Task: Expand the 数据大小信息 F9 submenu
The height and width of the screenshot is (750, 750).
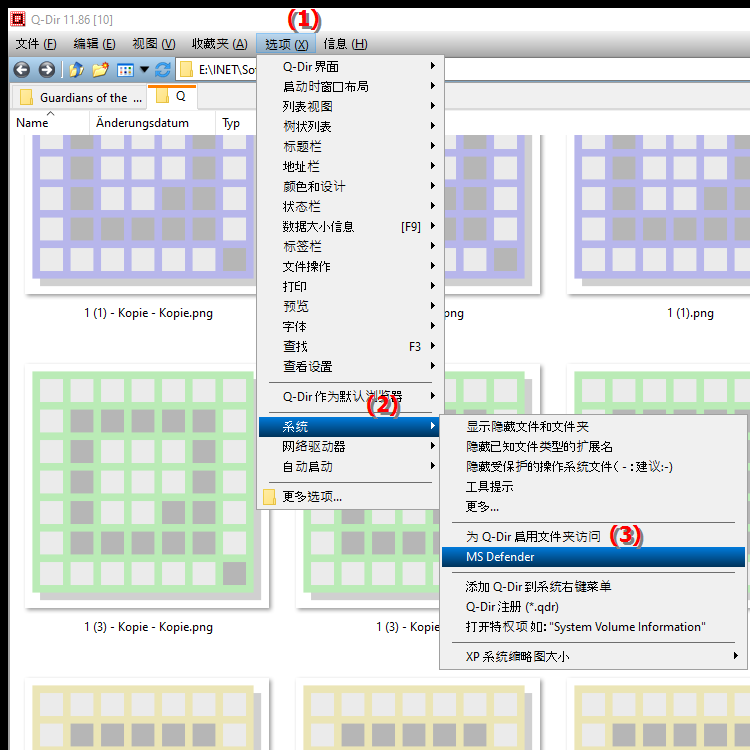Action: pos(349,226)
